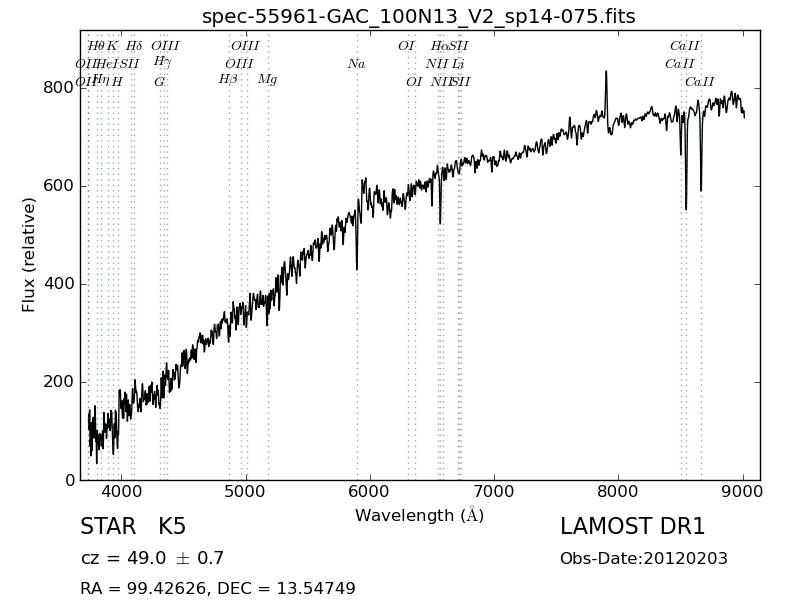
Task: Click the x-axis tick label 8000
Action: coord(619,492)
